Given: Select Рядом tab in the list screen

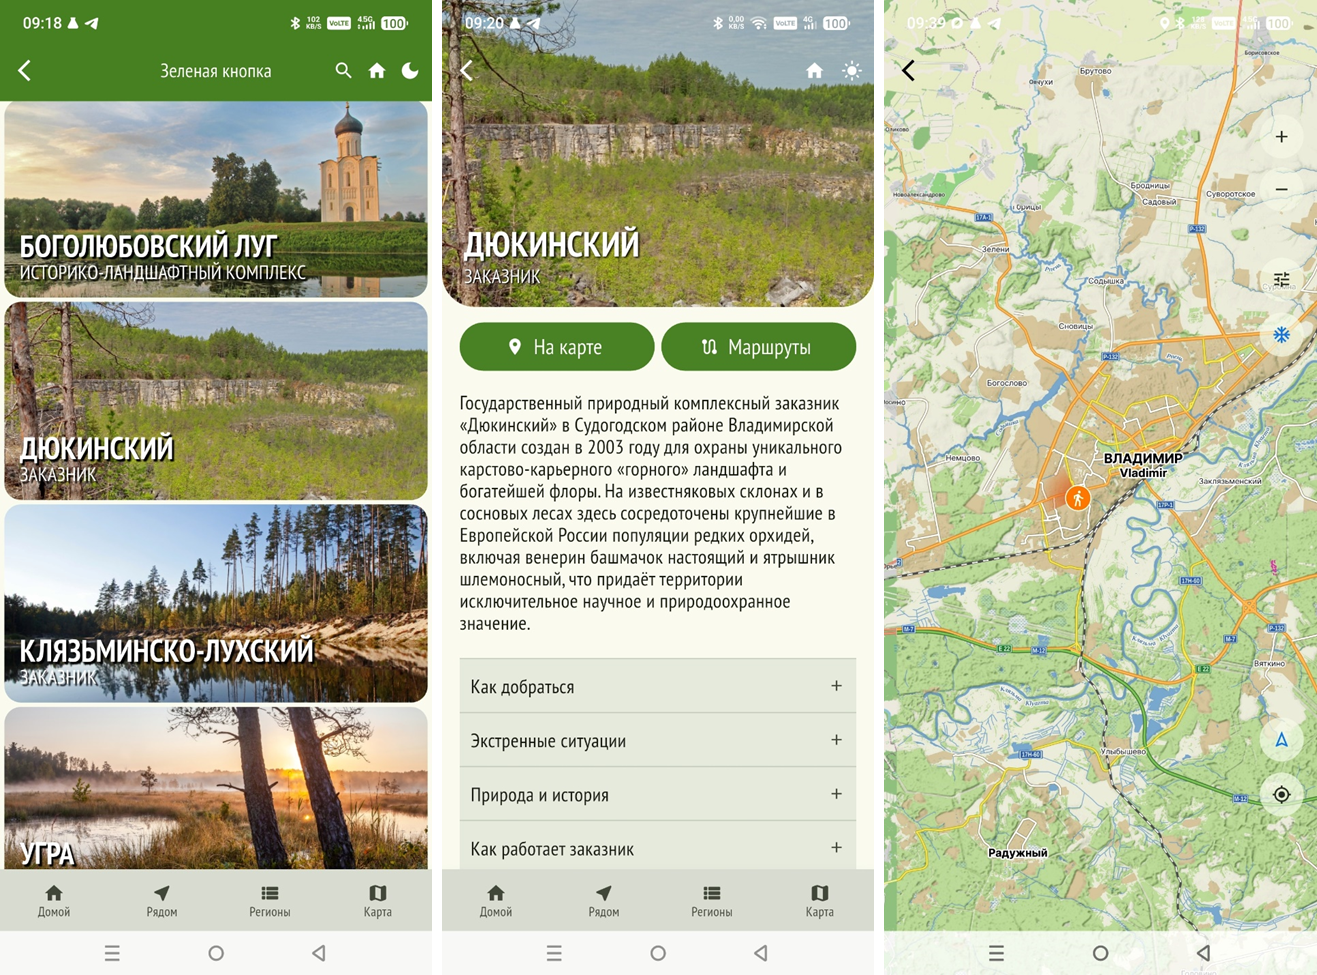Looking at the screenshot, I should (162, 900).
